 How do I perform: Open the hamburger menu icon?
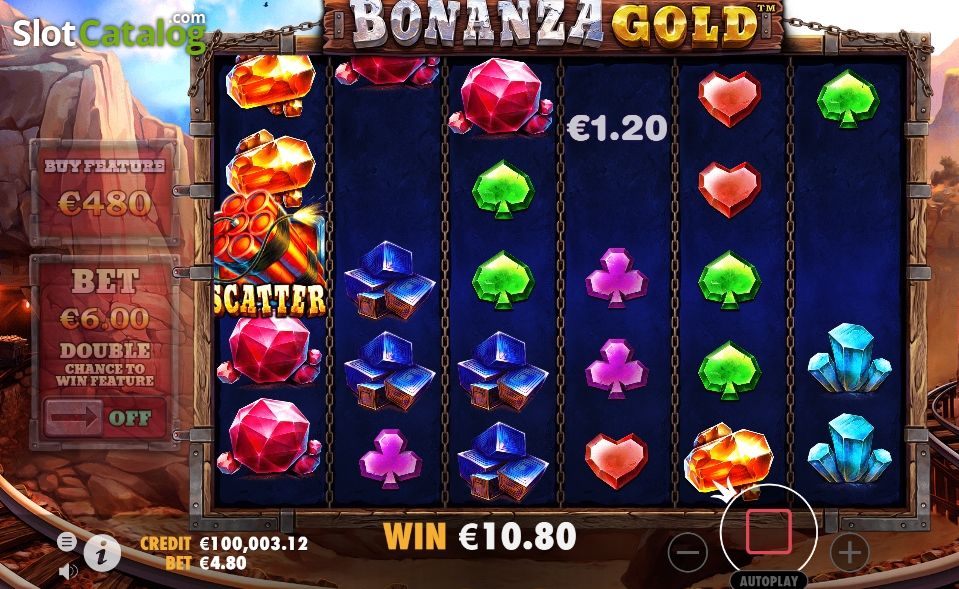[67, 541]
